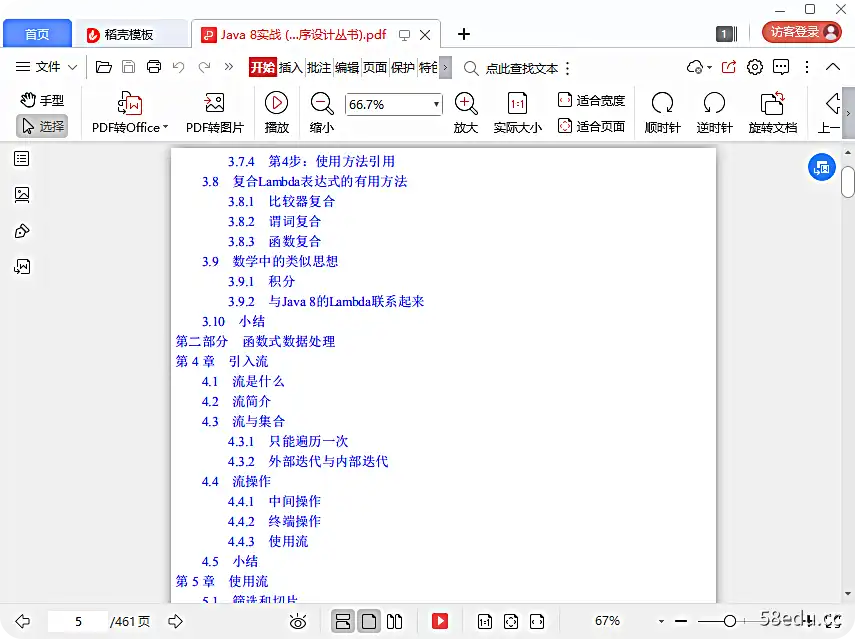Click the 点此查找文本 search field
The width and height of the screenshot is (855, 639).
[x=521, y=69]
